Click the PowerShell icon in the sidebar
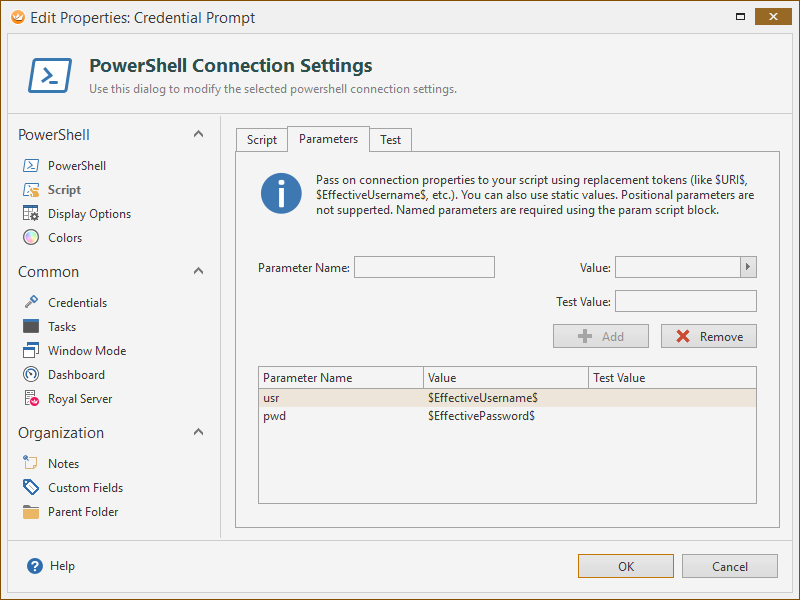Viewport: 800px width, 600px height. (x=31, y=166)
